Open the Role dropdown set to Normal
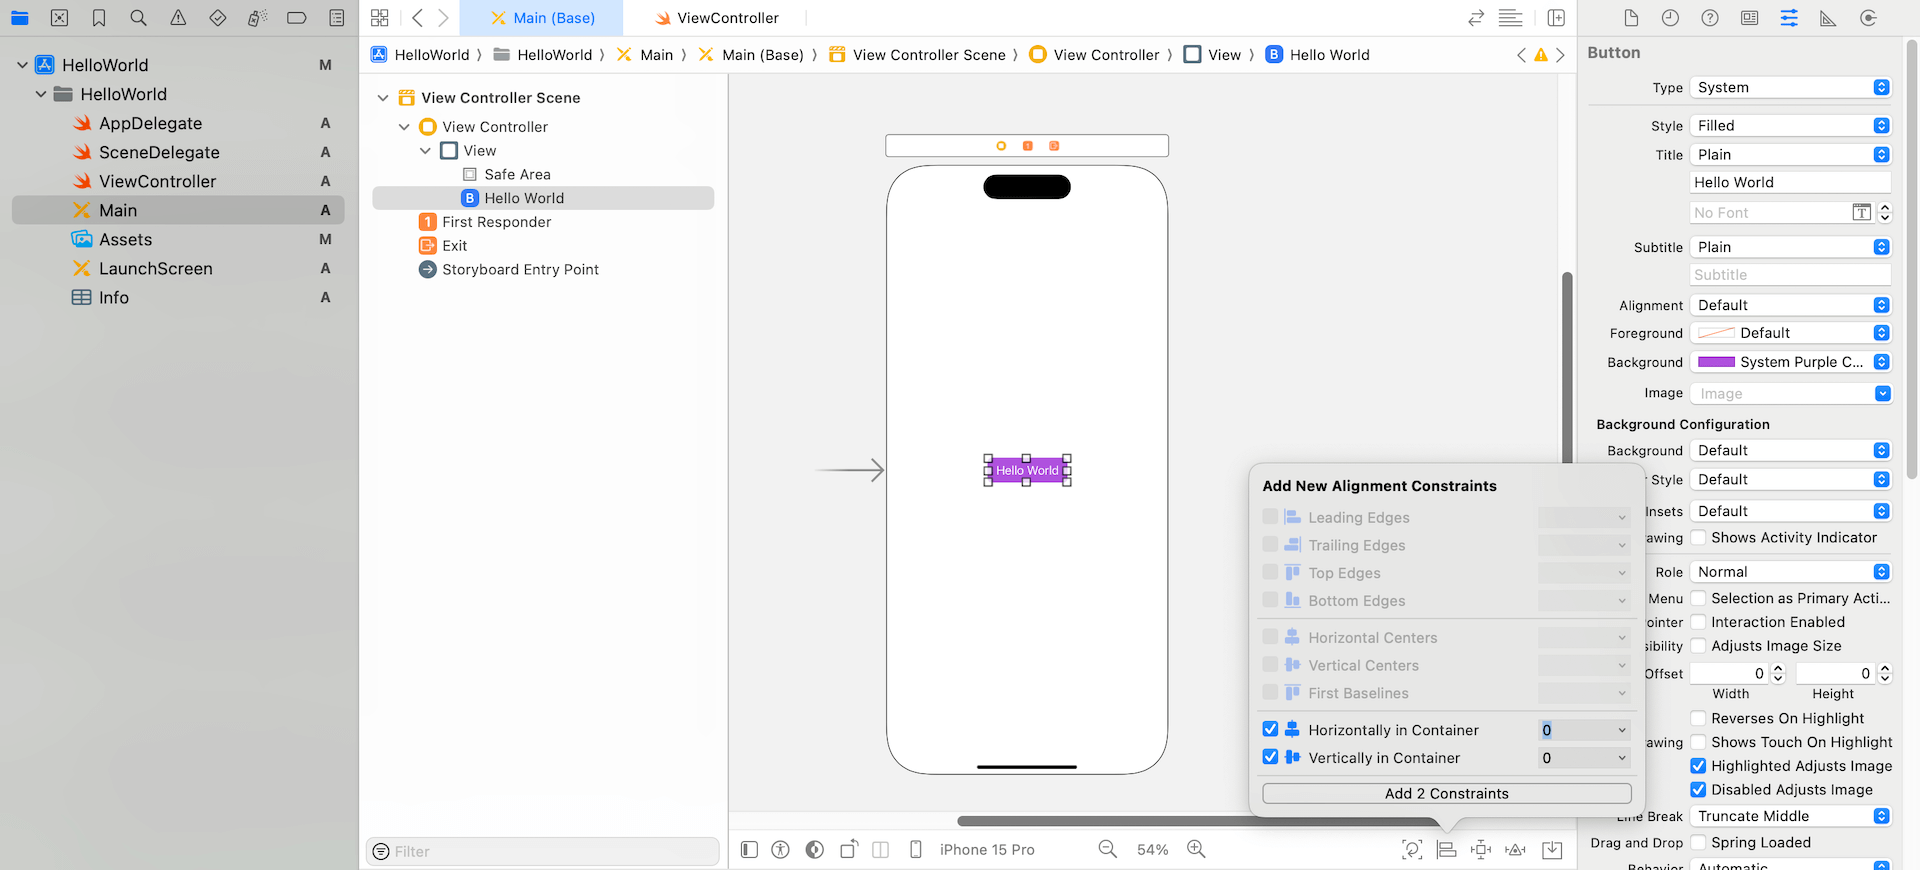This screenshot has width=1920, height=870. (1789, 572)
